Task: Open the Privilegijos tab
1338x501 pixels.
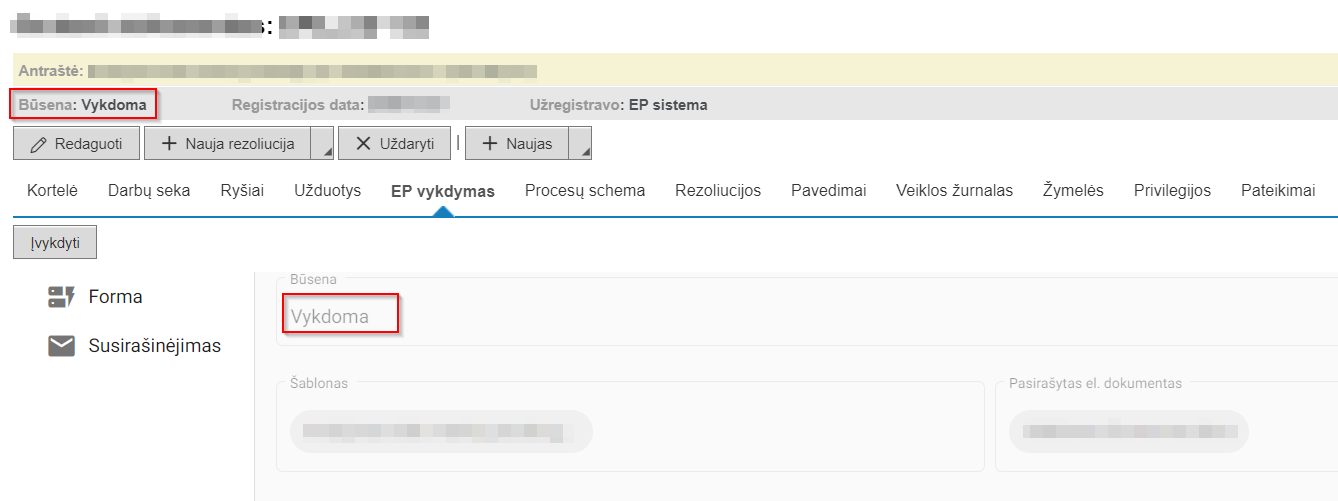Action: (x=1172, y=190)
